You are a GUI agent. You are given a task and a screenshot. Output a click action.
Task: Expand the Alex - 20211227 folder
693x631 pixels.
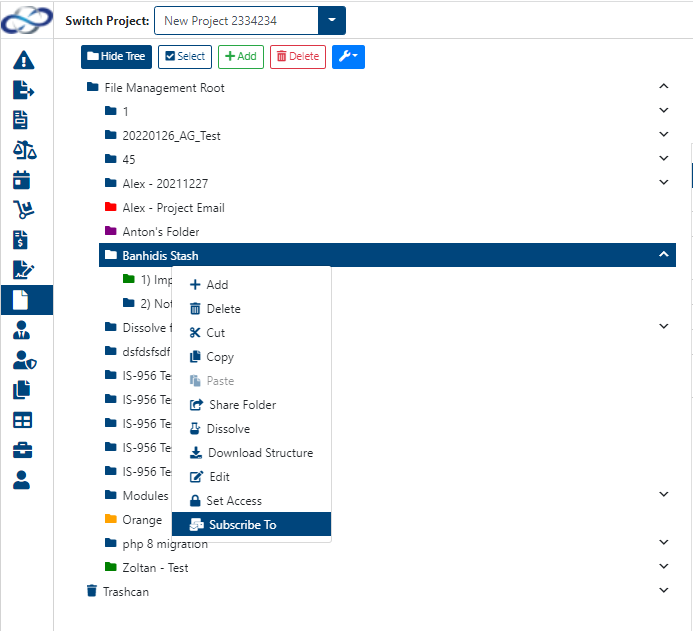click(x=663, y=182)
